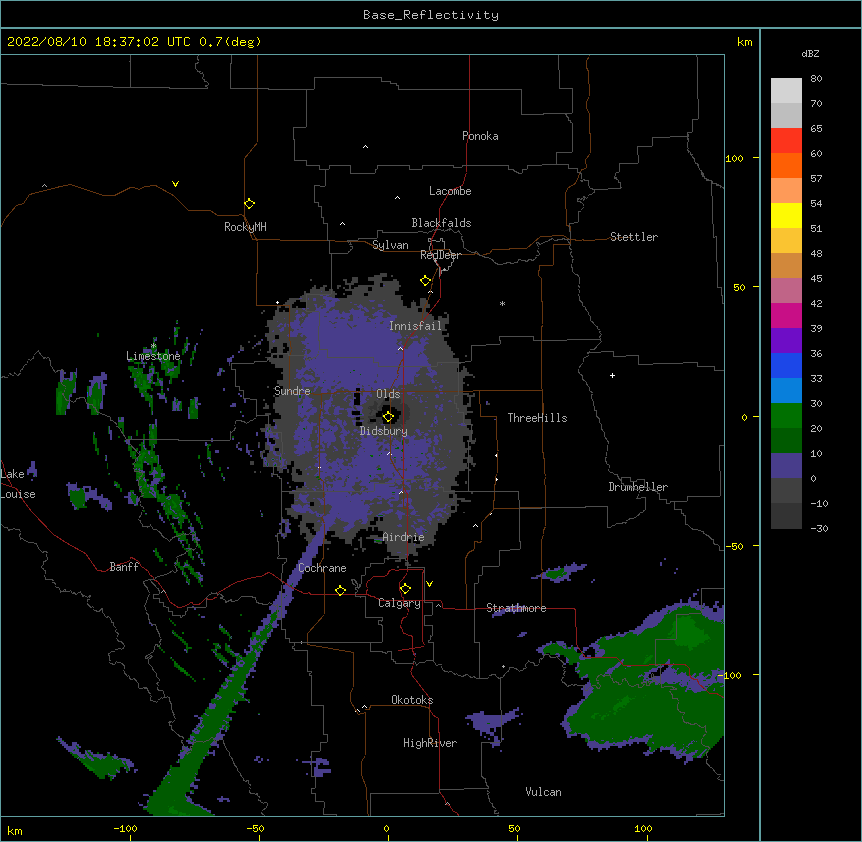
Task: Click the Calgary city label
Action: (x=399, y=603)
